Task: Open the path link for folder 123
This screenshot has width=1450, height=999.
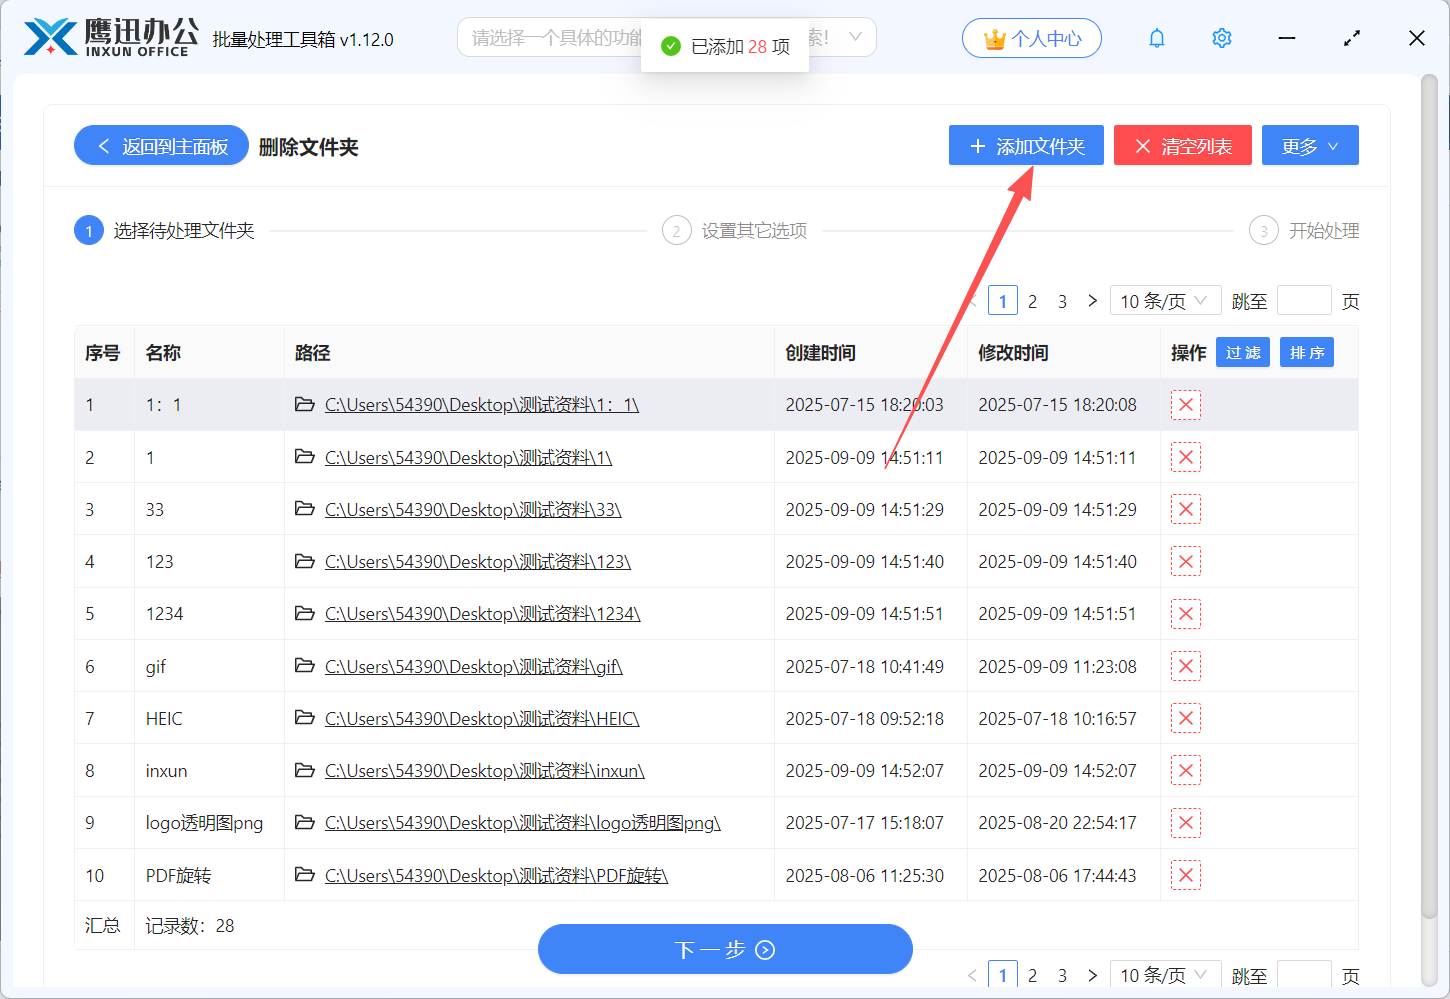Action: pyautogui.click(x=477, y=562)
